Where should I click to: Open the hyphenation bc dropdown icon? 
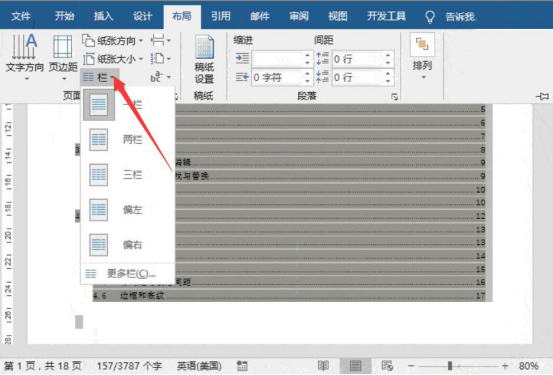pyautogui.click(x=160, y=77)
